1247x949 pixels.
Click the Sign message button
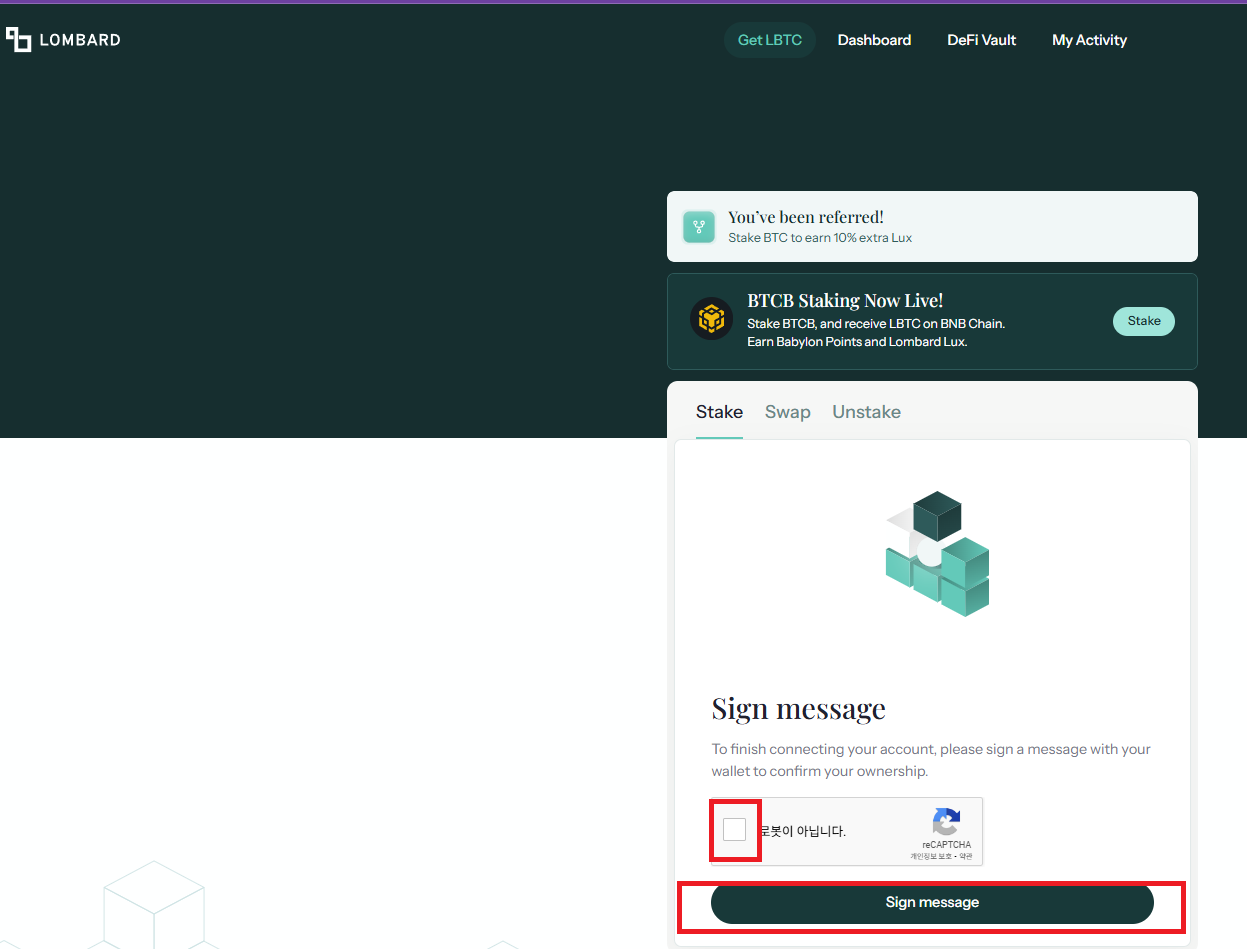pos(932,903)
